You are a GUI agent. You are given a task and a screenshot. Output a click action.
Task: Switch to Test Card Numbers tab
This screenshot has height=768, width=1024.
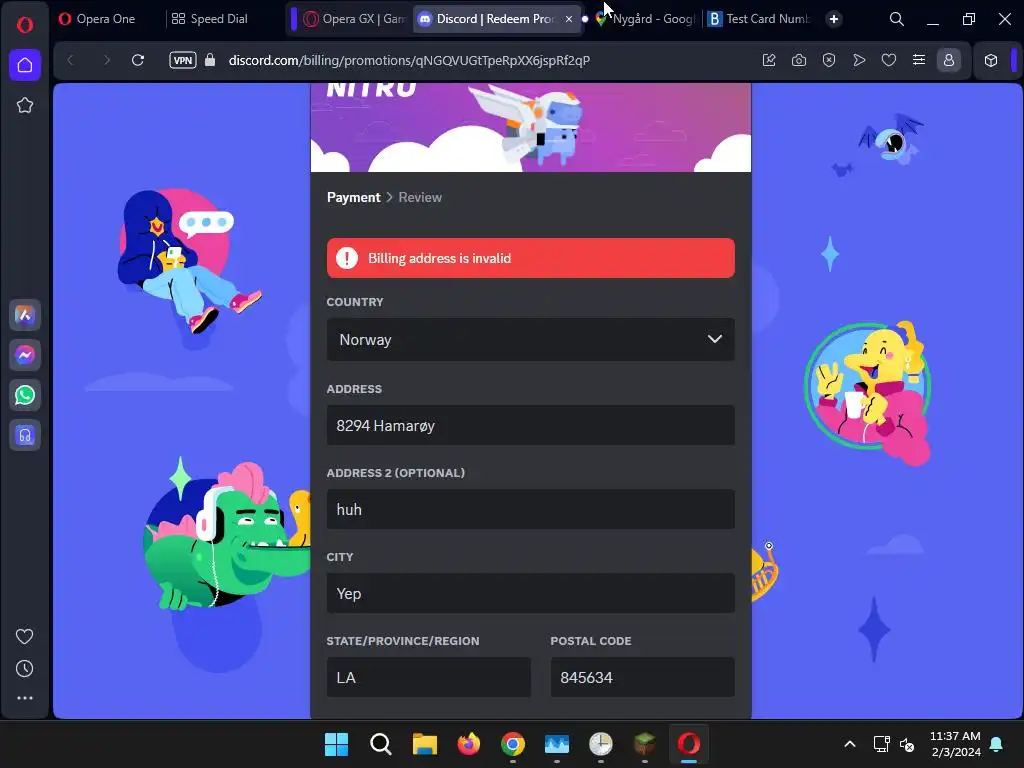[761, 19]
